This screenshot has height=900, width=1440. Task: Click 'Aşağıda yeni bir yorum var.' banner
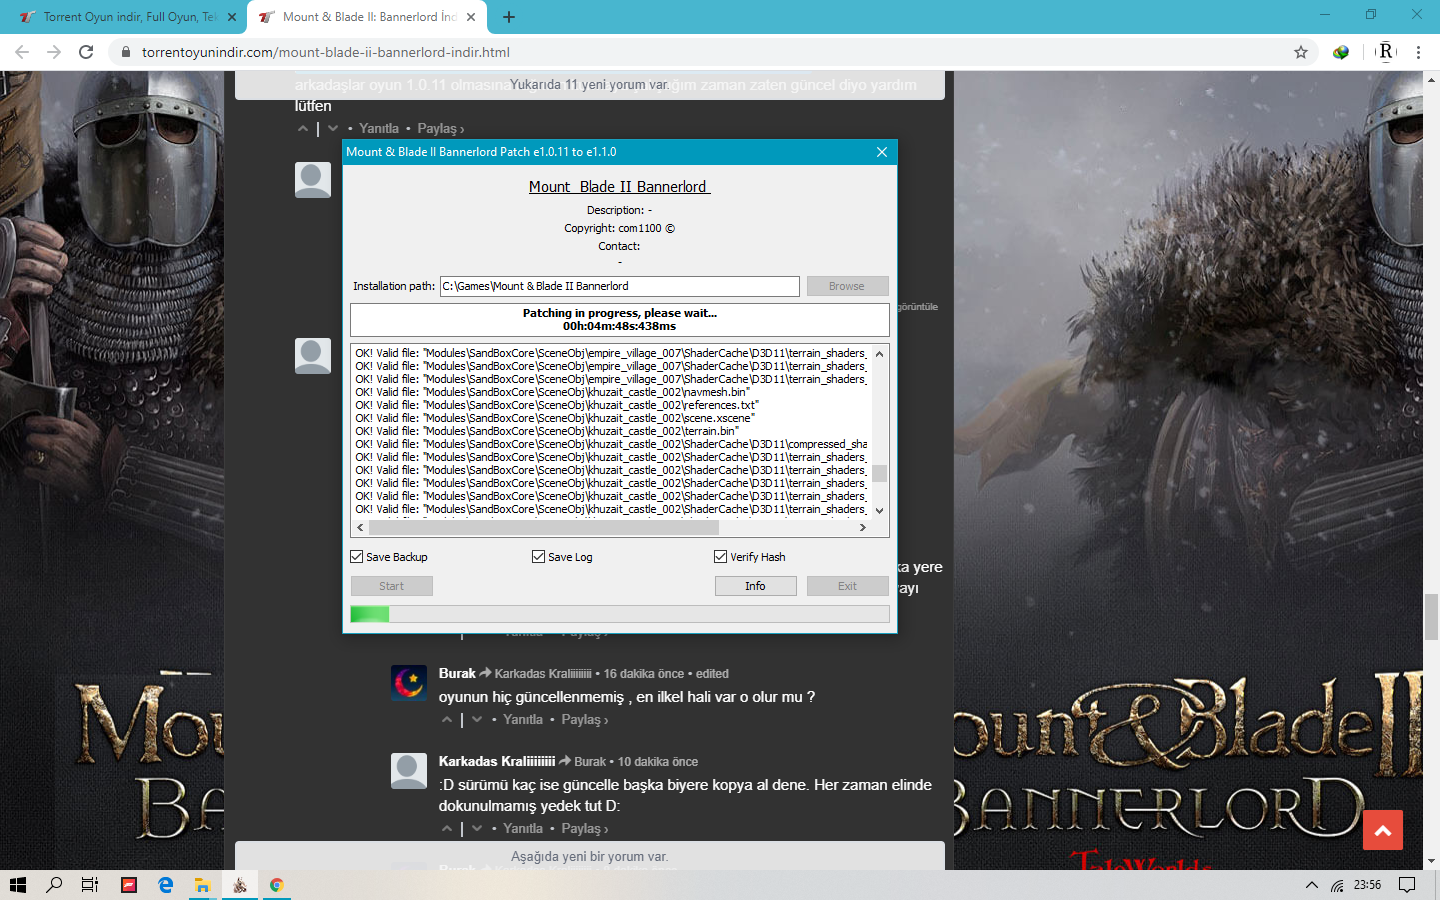pyautogui.click(x=590, y=856)
